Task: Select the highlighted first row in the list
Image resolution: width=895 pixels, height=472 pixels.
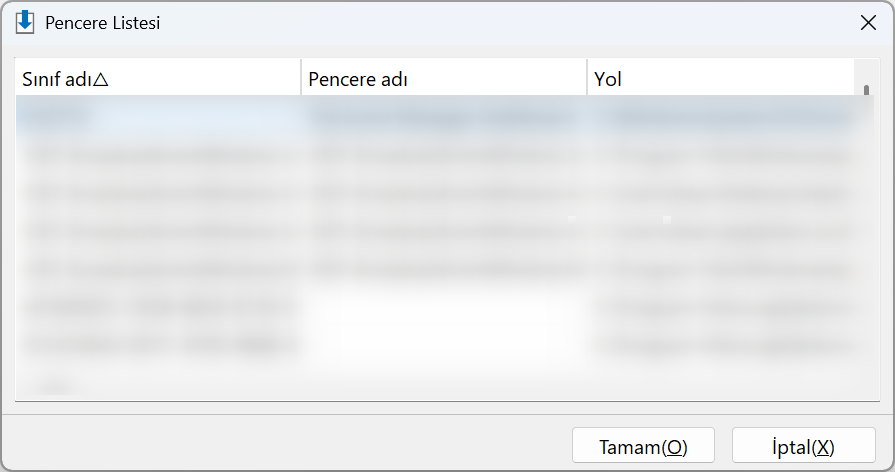Action: click(x=435, y=116)
